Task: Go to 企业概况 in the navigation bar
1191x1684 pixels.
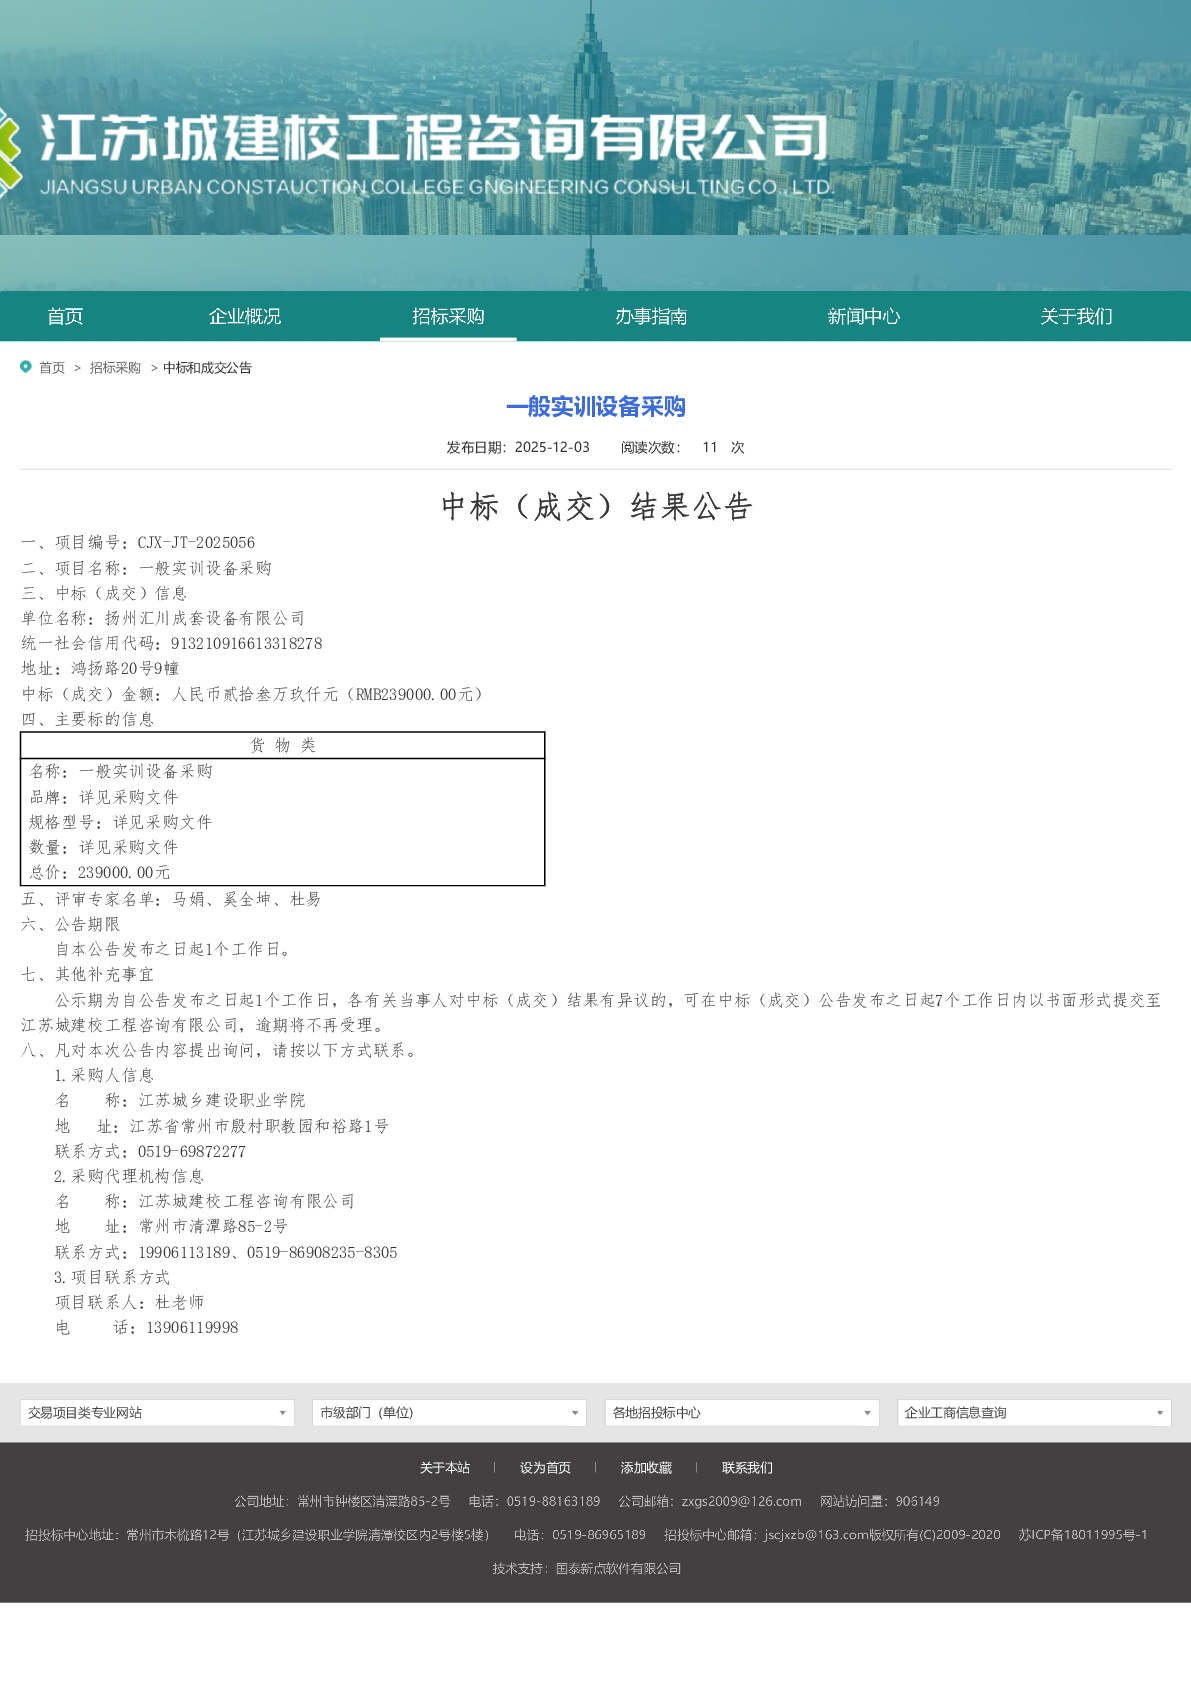Action: point(244,317)
